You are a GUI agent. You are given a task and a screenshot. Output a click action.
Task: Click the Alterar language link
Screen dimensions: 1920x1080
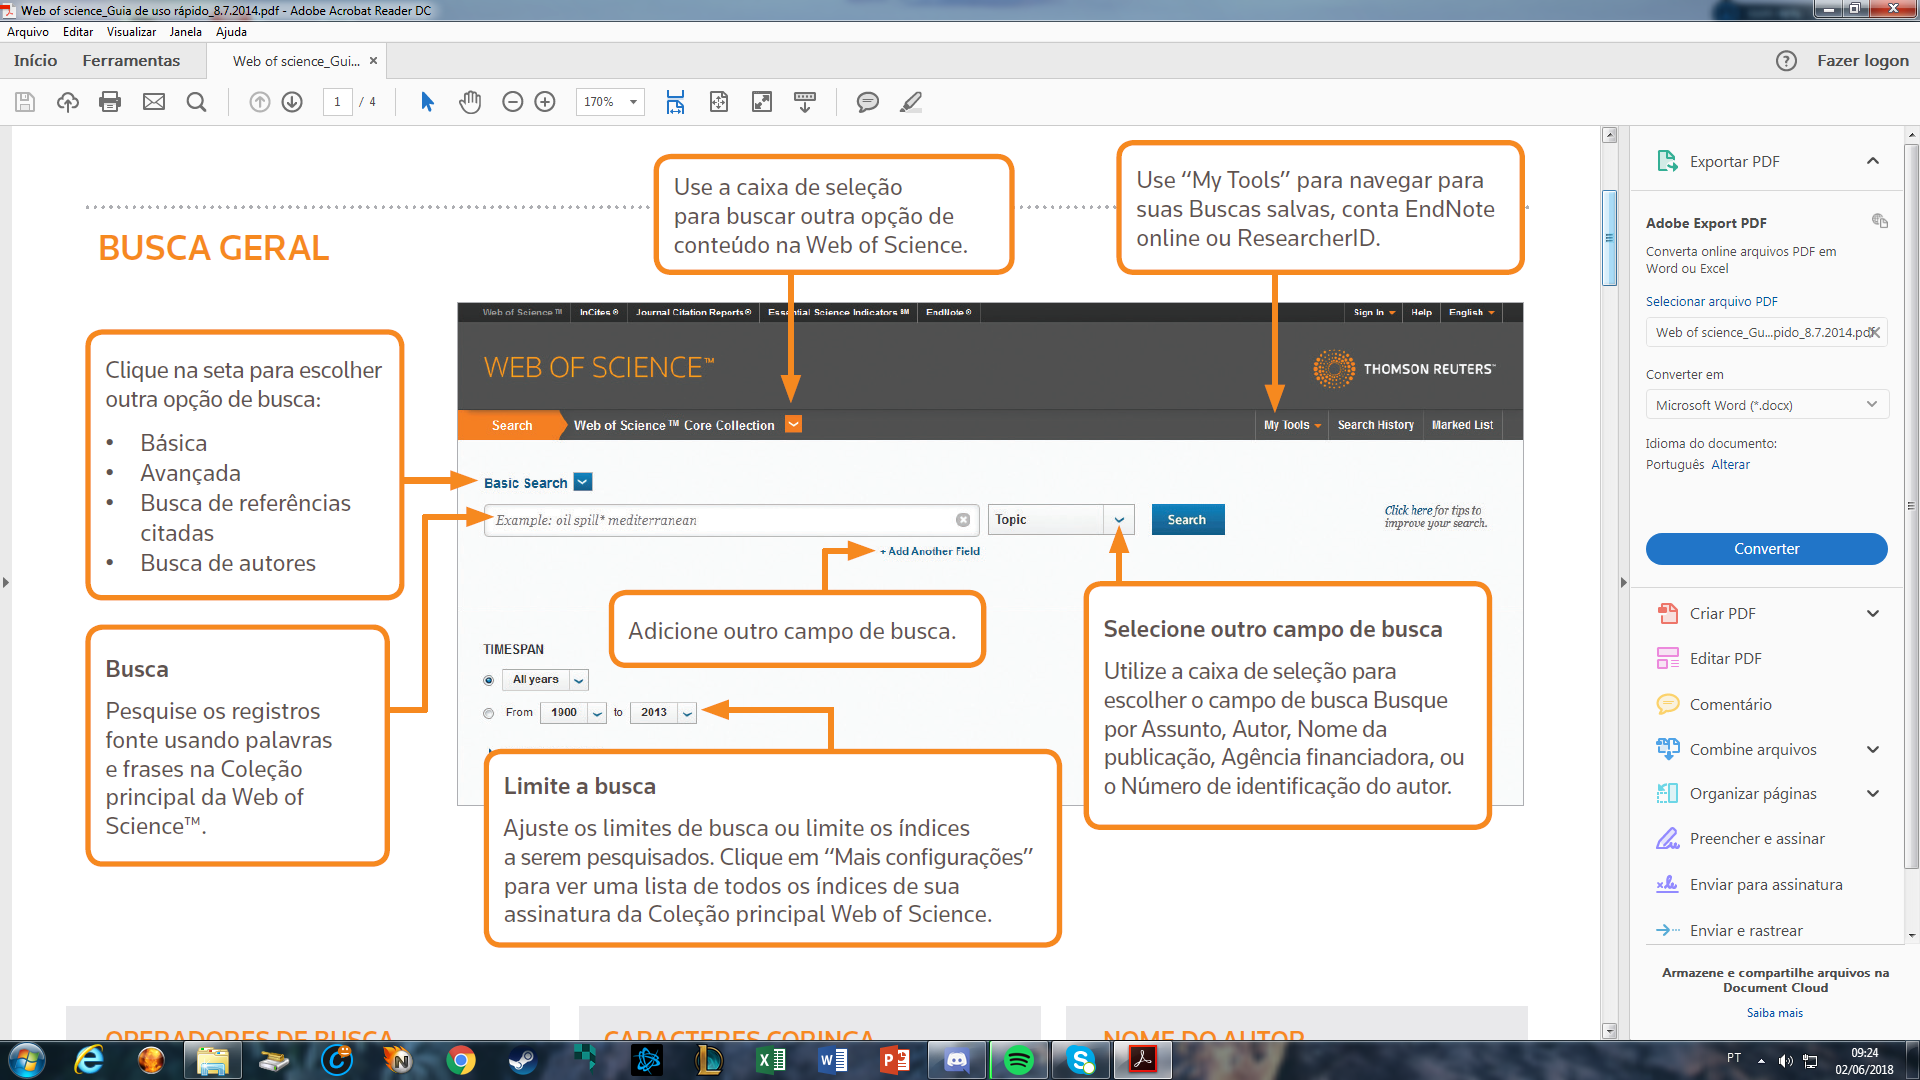1730,465
